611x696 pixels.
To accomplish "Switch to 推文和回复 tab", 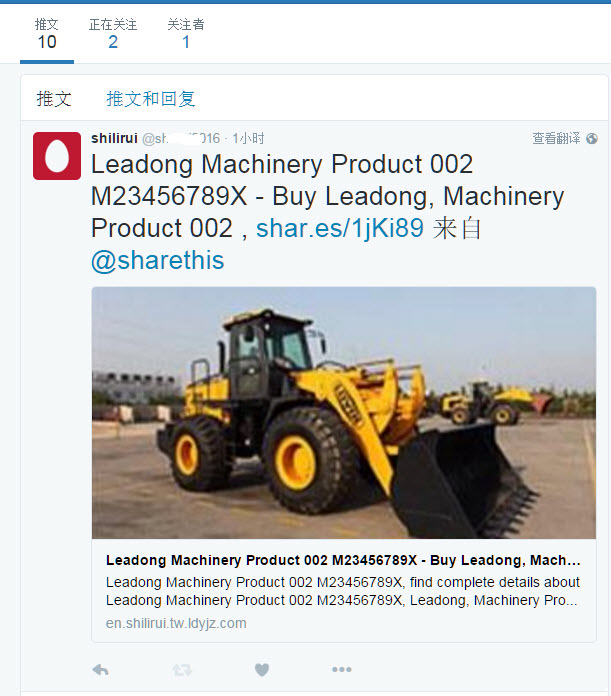I will point(151,99).
